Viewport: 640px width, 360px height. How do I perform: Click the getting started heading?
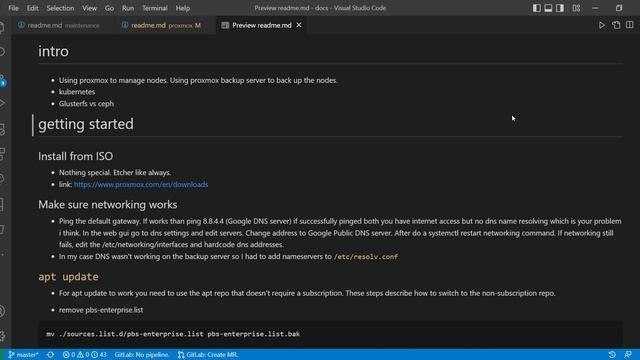click(86, 124)
